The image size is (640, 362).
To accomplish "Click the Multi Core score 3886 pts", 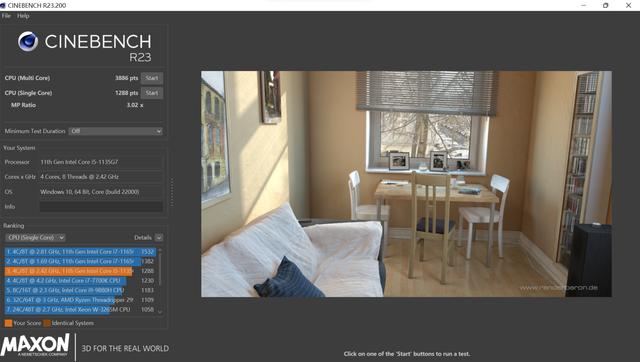I will (127, 78).
